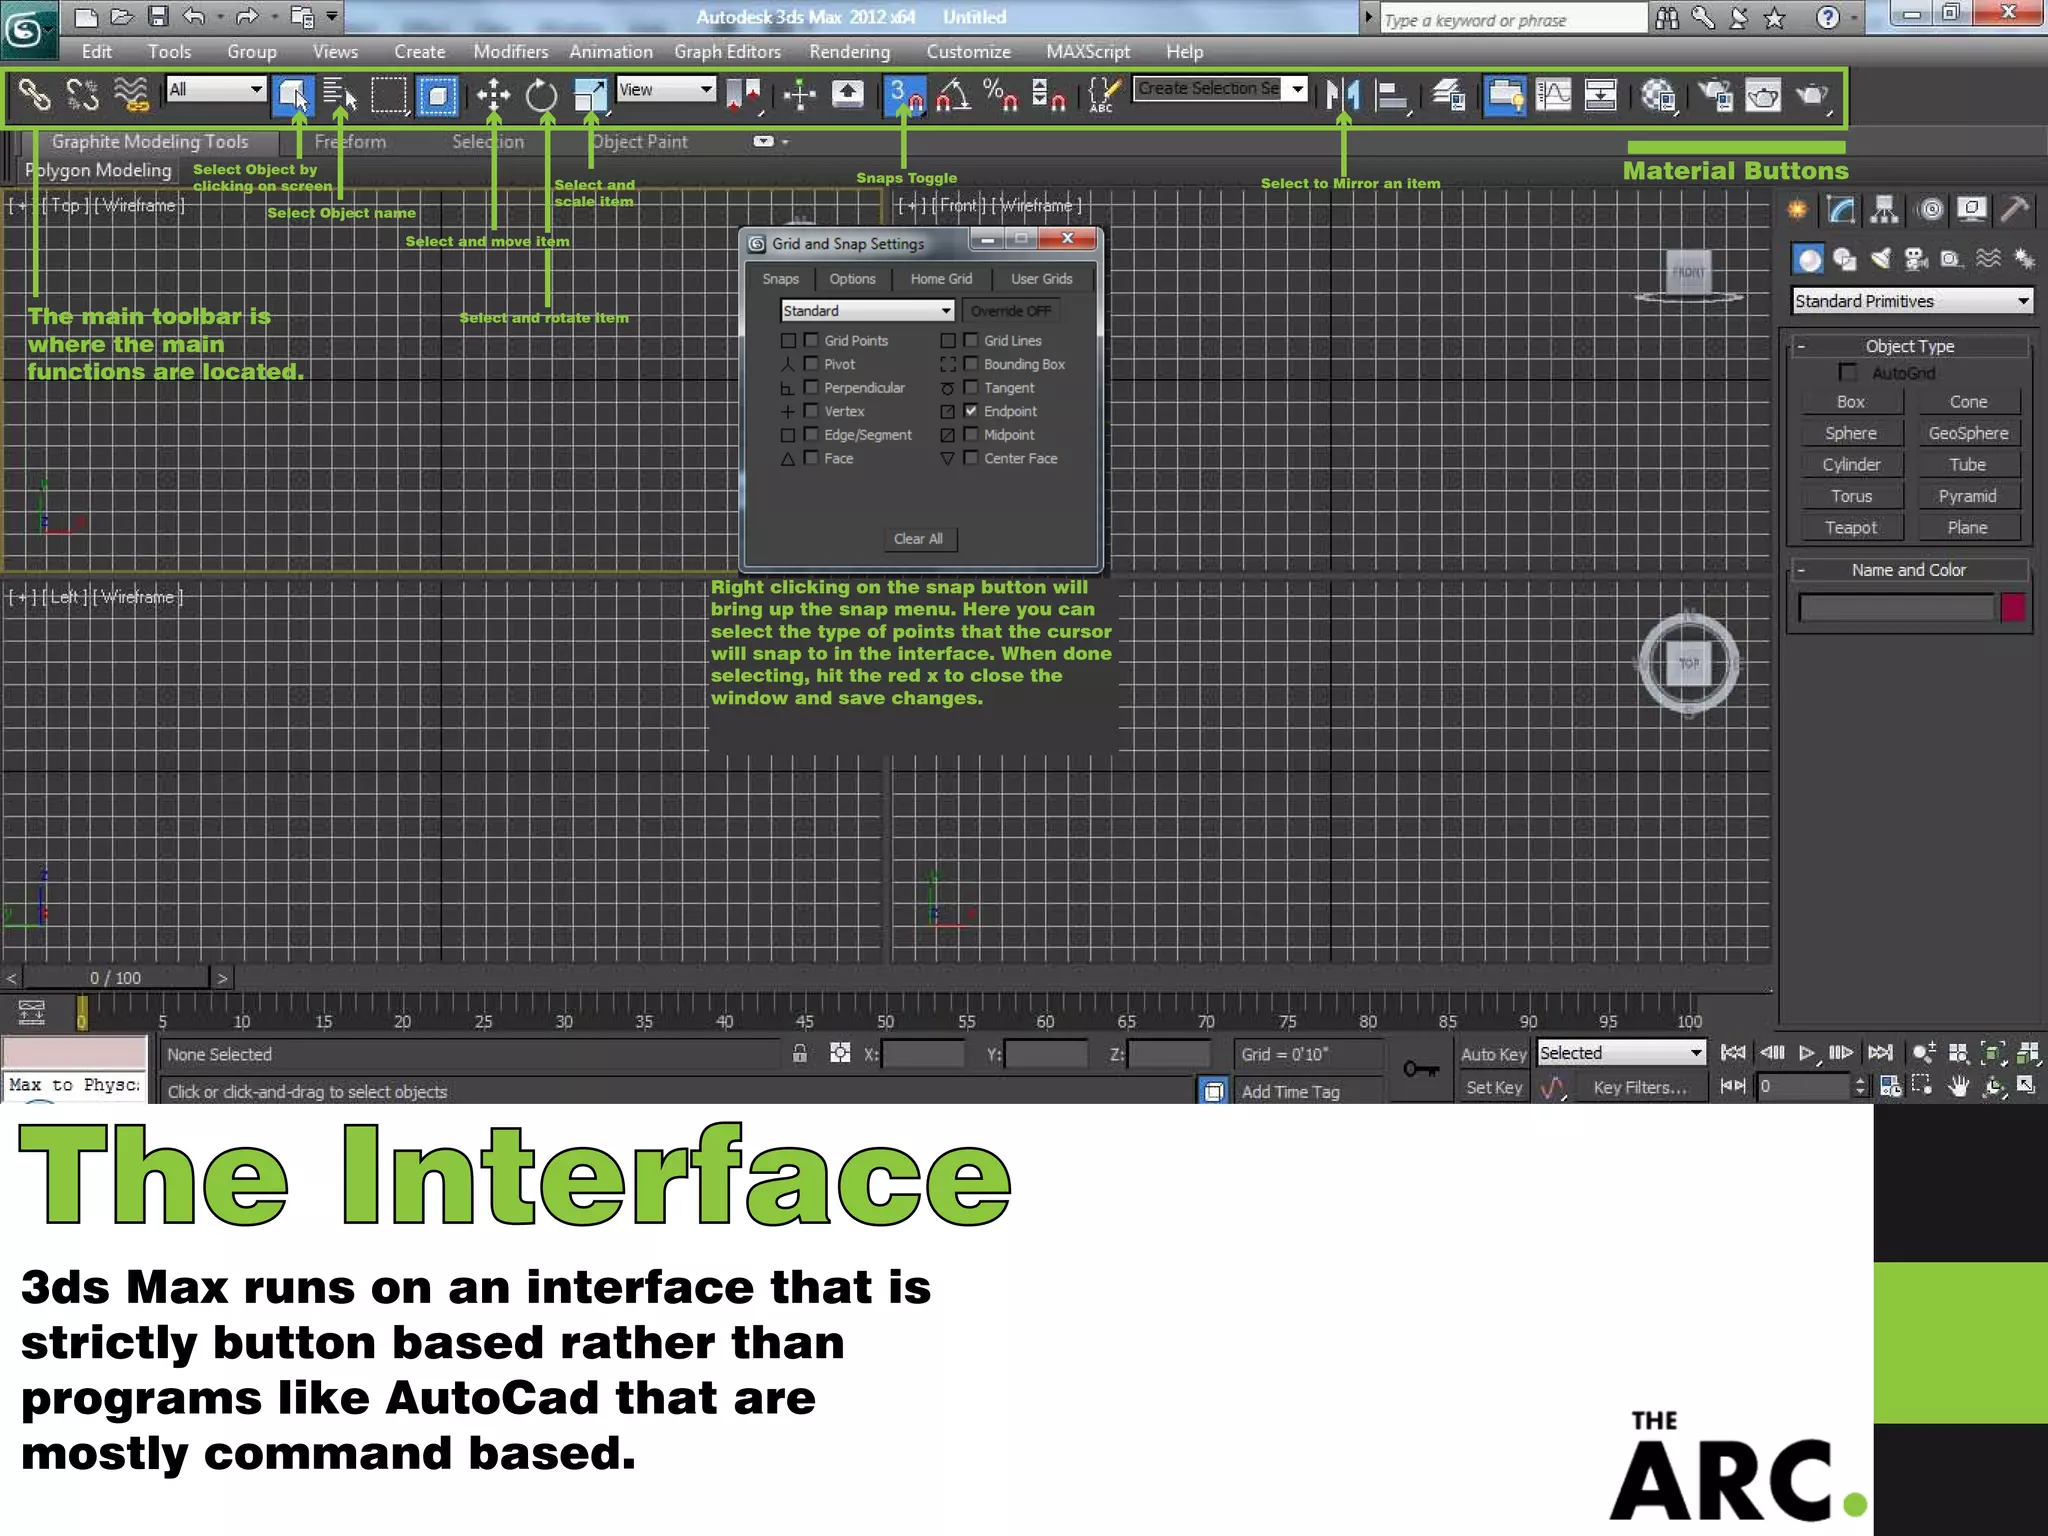Select the Cameras category icon
Screen dimensions: 2048x1536
[1916, 259]
